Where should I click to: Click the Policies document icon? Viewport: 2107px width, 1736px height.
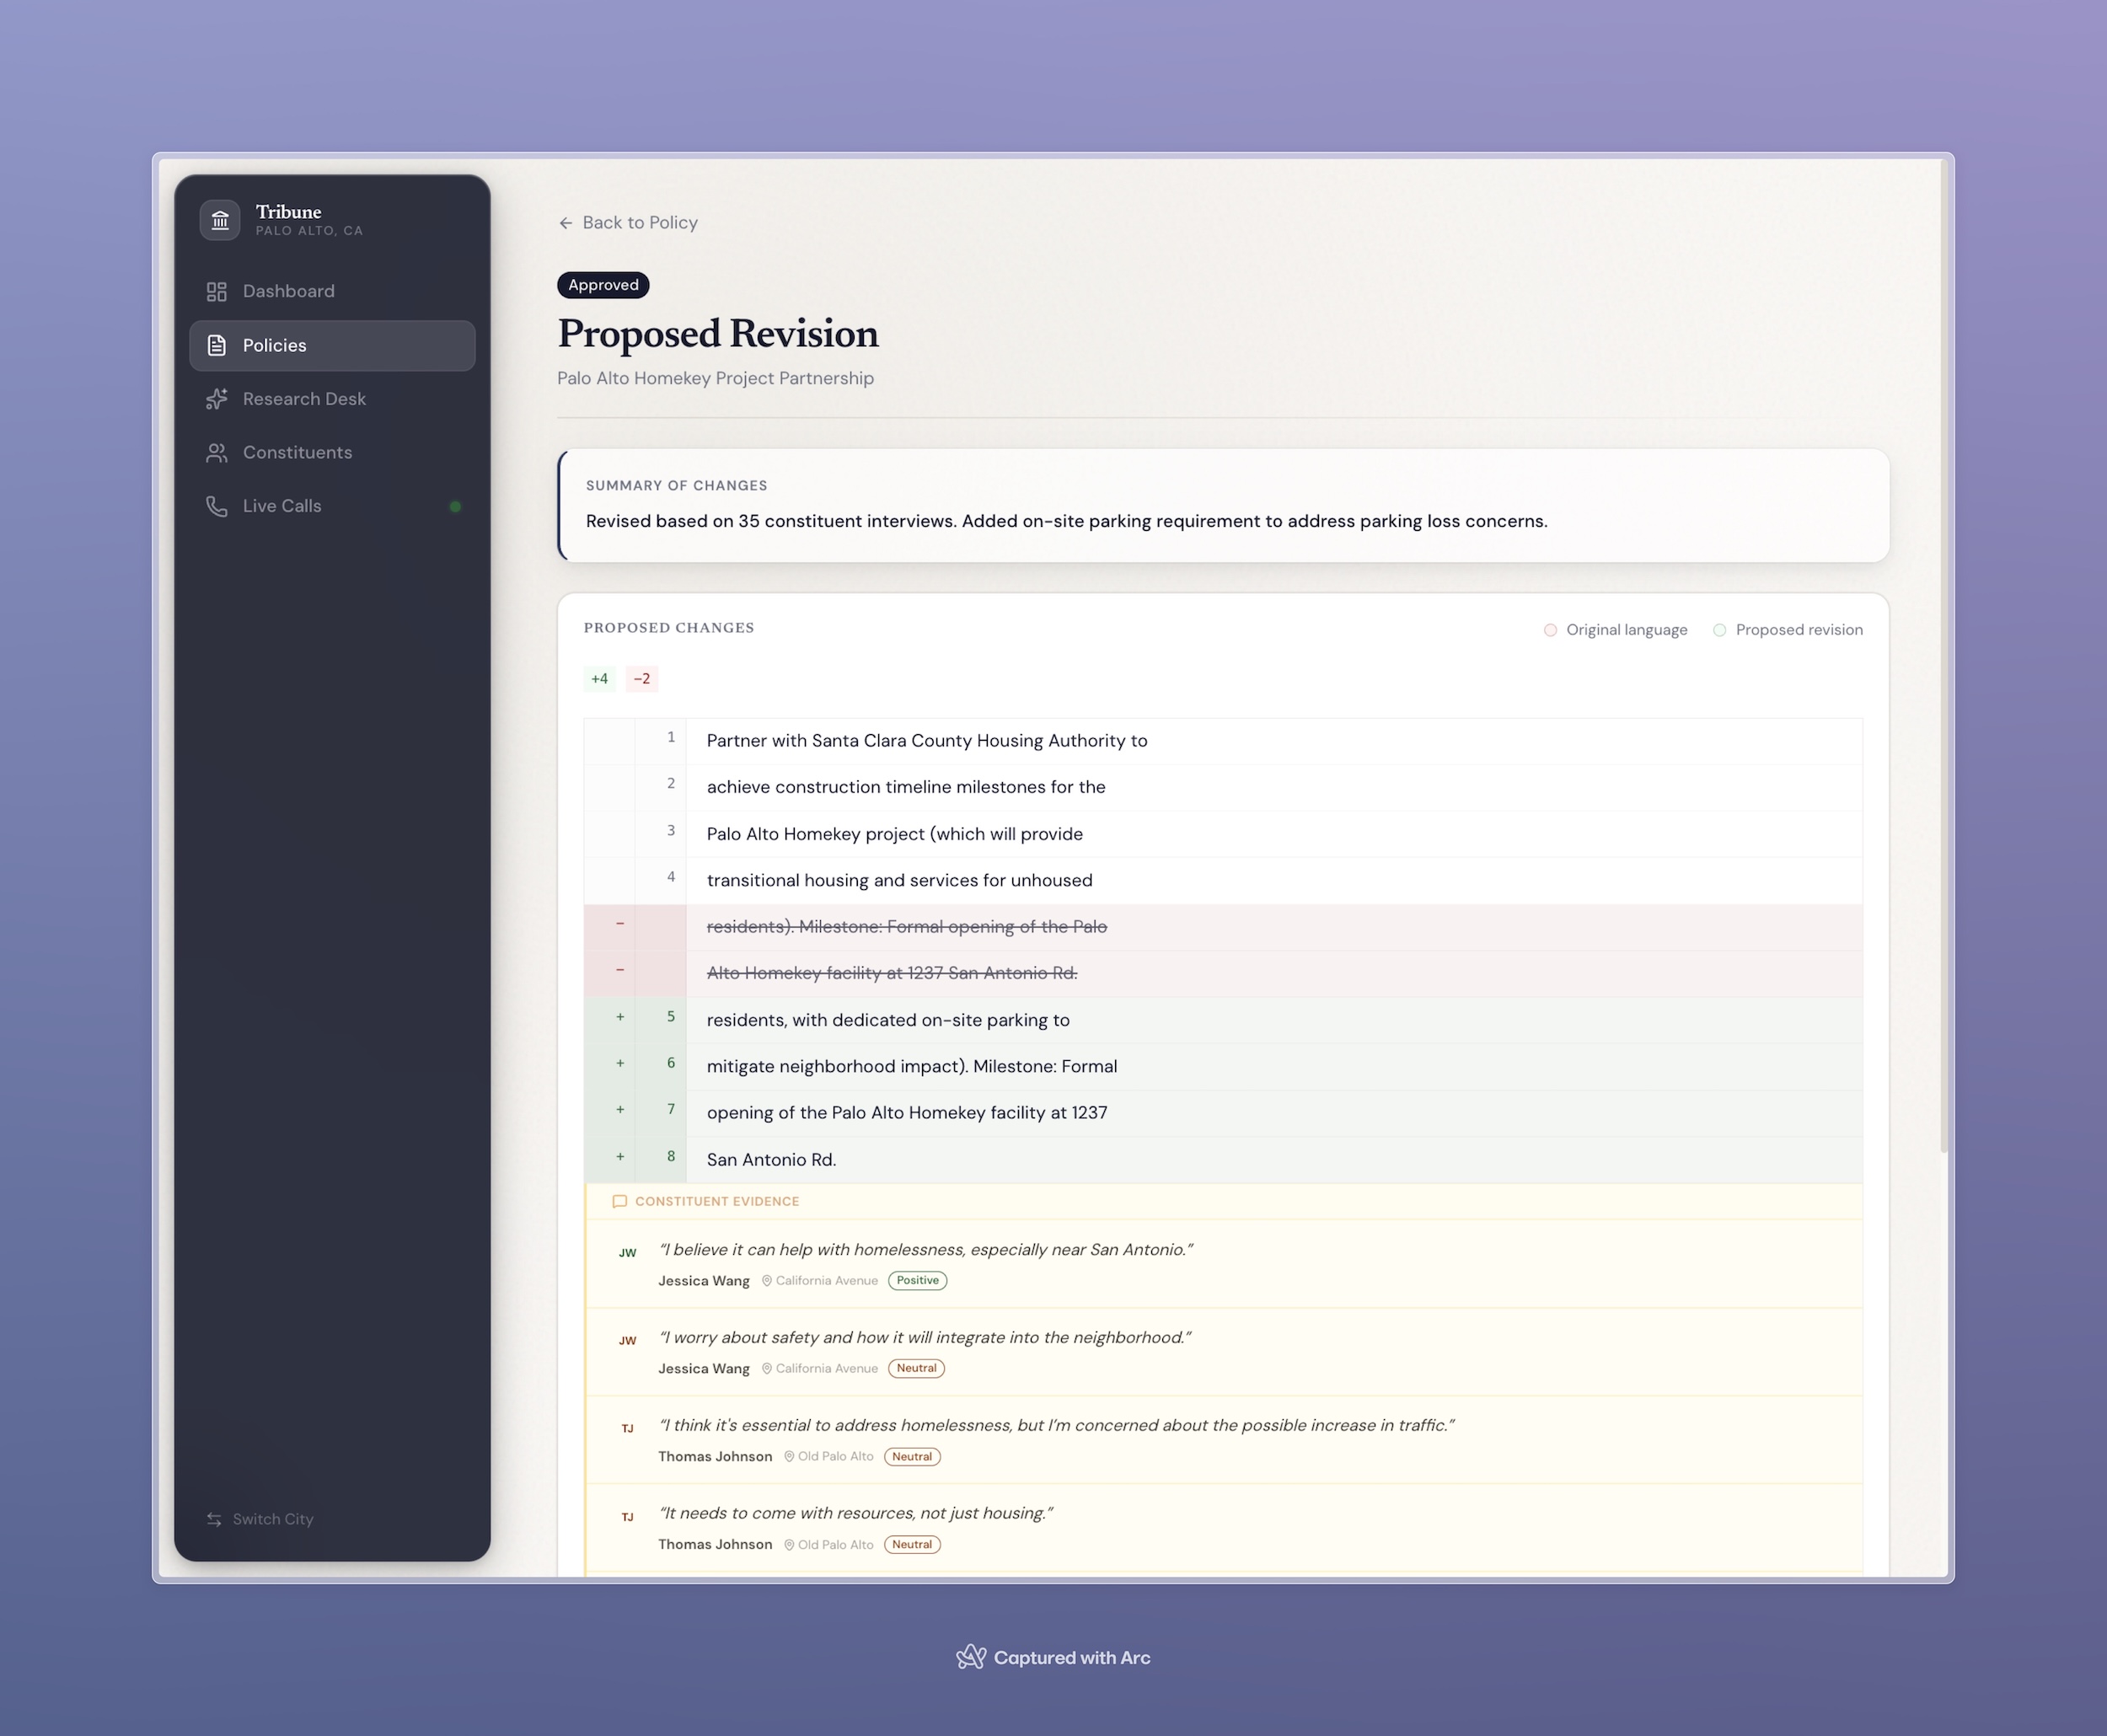point(217,345)
